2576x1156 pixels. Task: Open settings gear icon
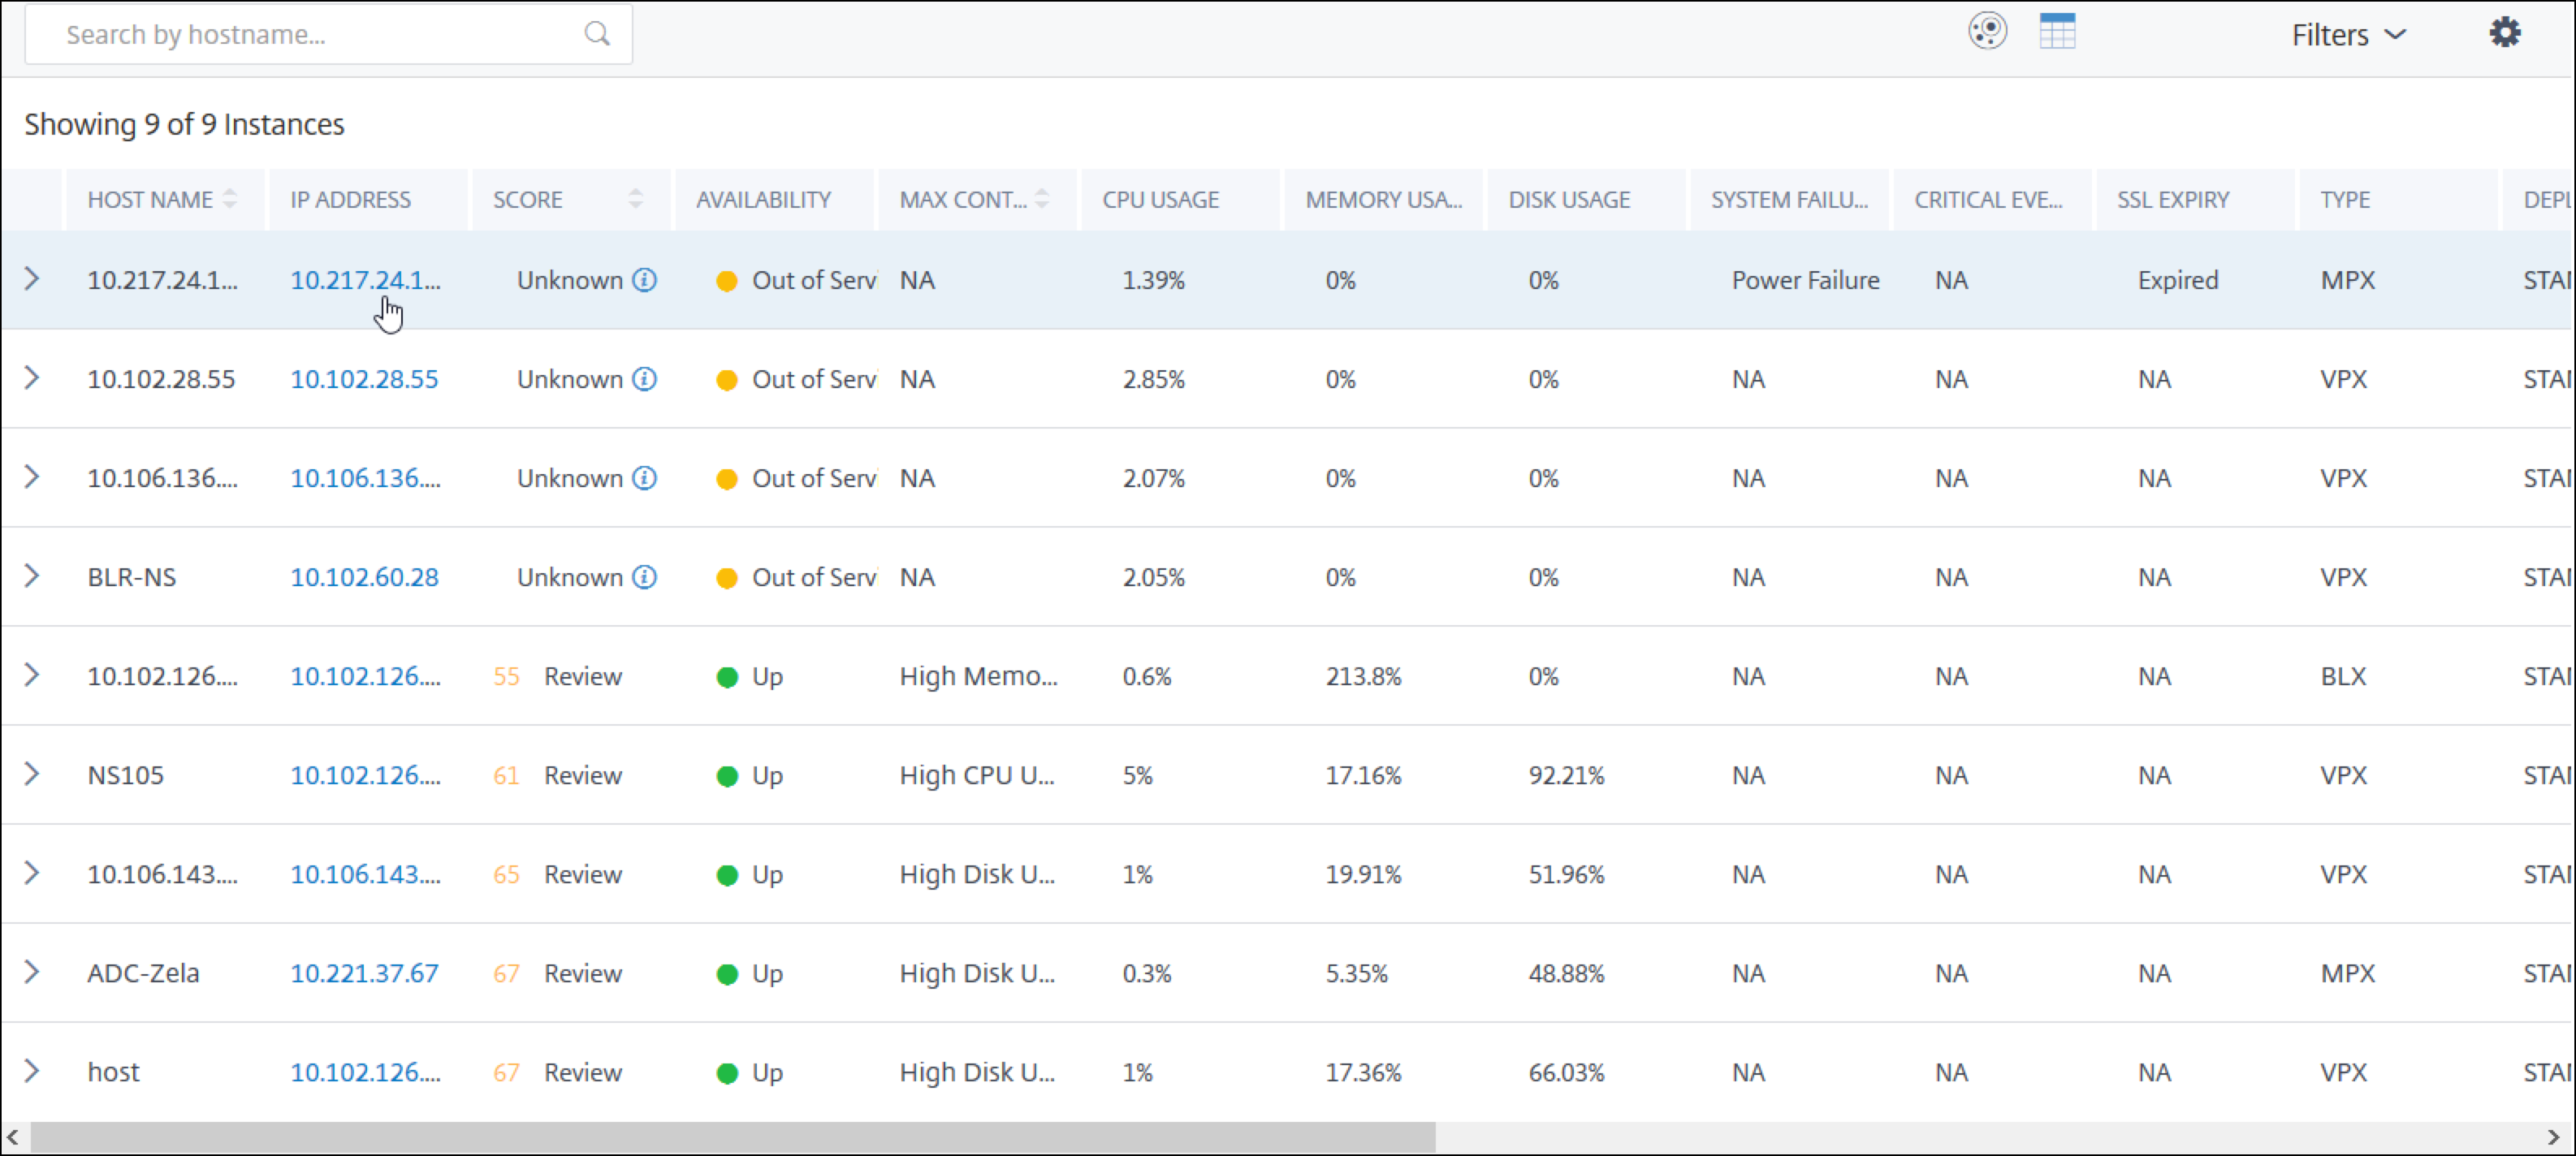2504,33
